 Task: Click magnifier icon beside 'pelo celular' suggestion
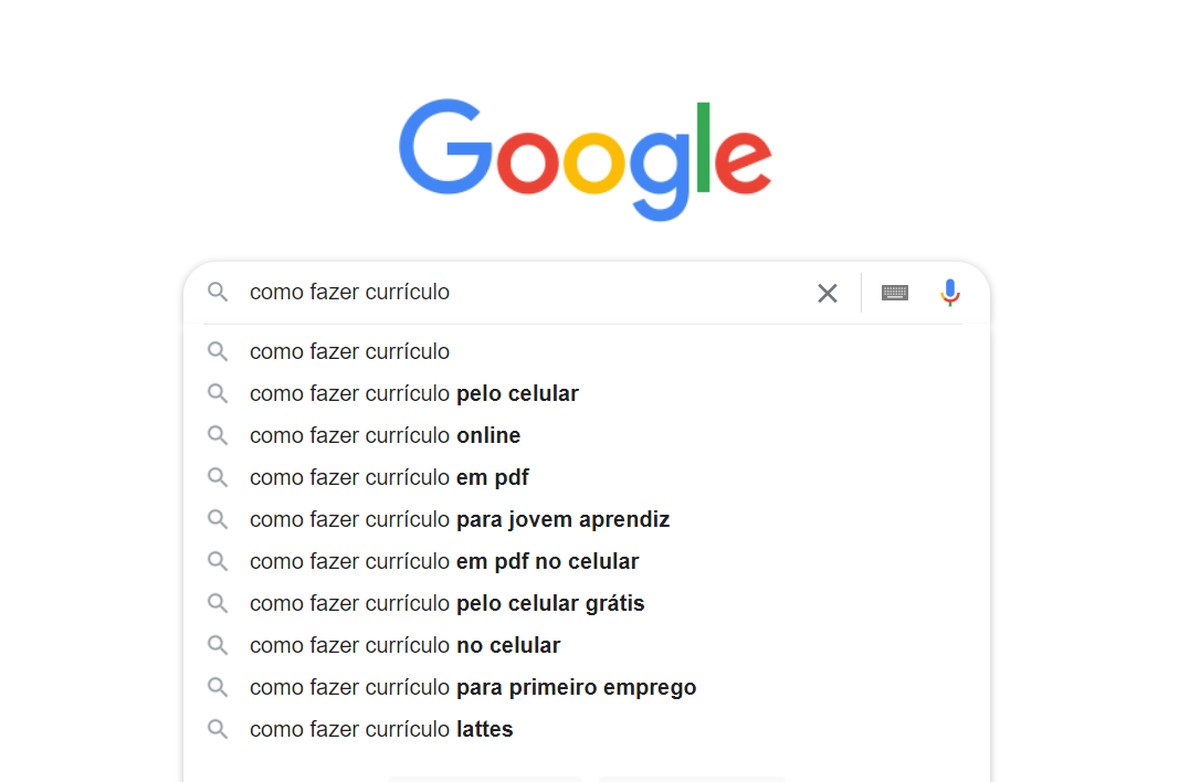217,394
